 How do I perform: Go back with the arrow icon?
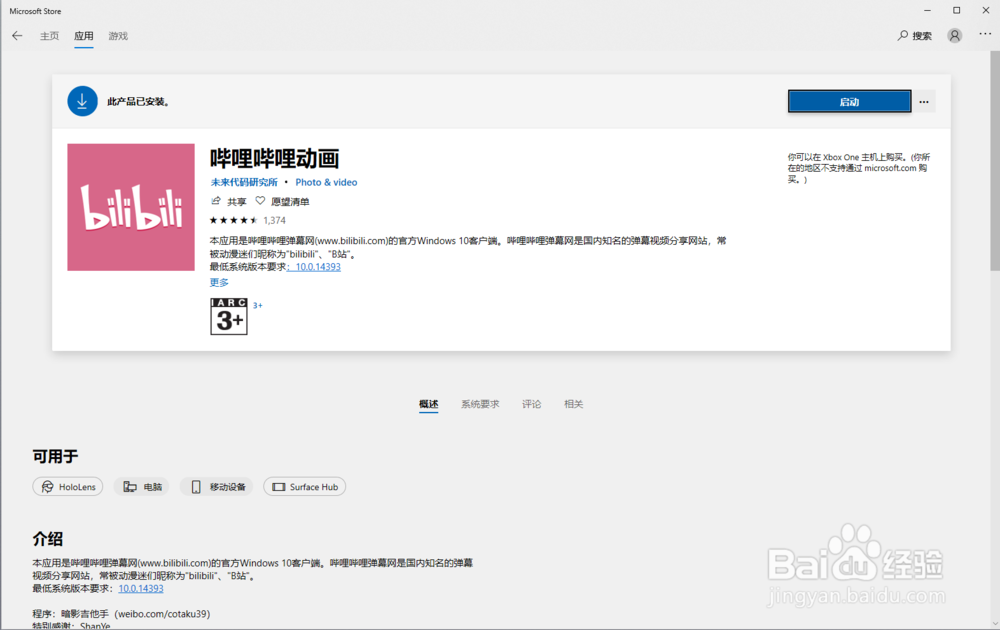17,36
